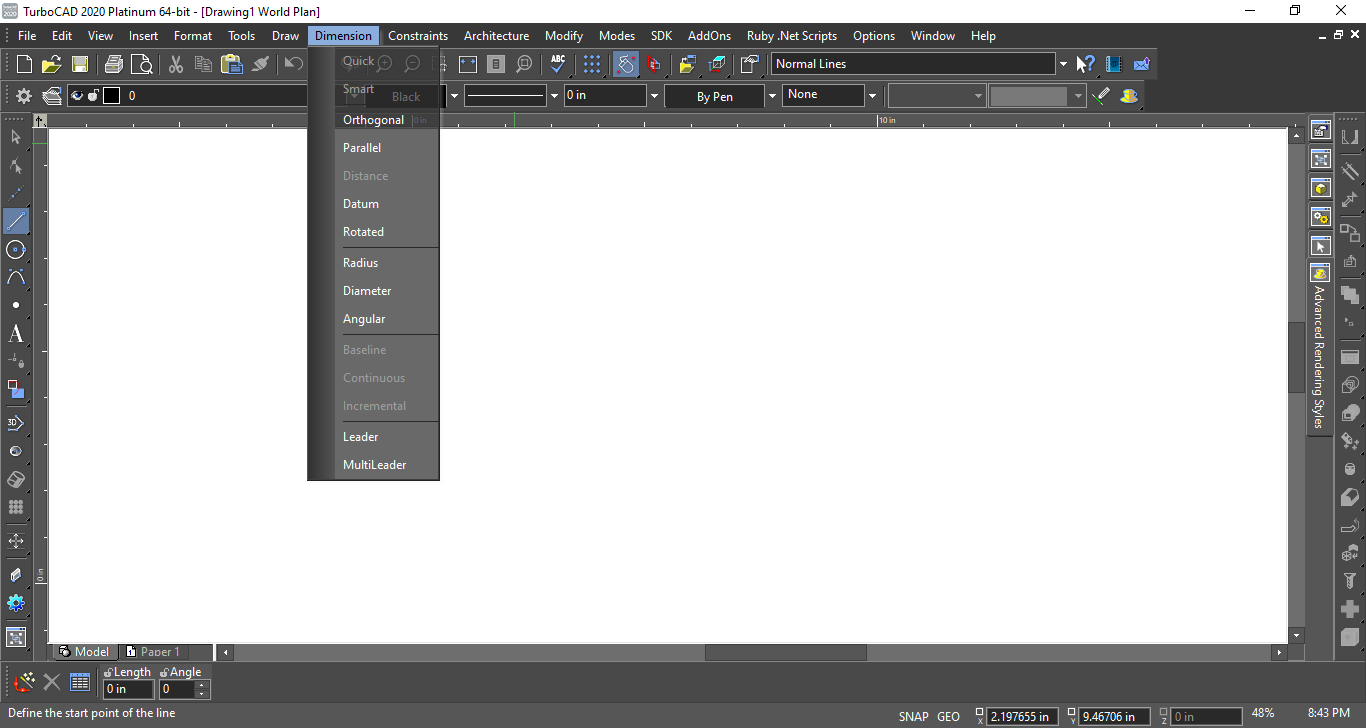Screen dimensions: 1366x728
Task: Open drawing setup with the gear icon
Action: coord(24,96)
